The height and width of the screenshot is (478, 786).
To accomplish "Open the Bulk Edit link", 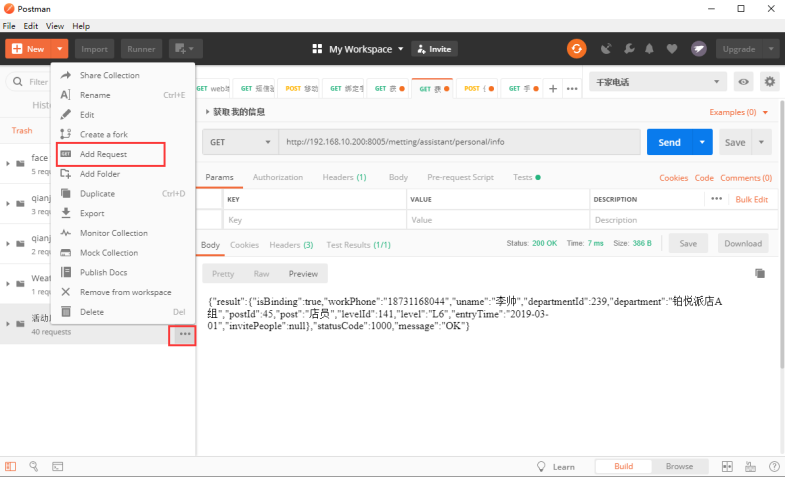I will pyautogui.click(x=751, y=199).
